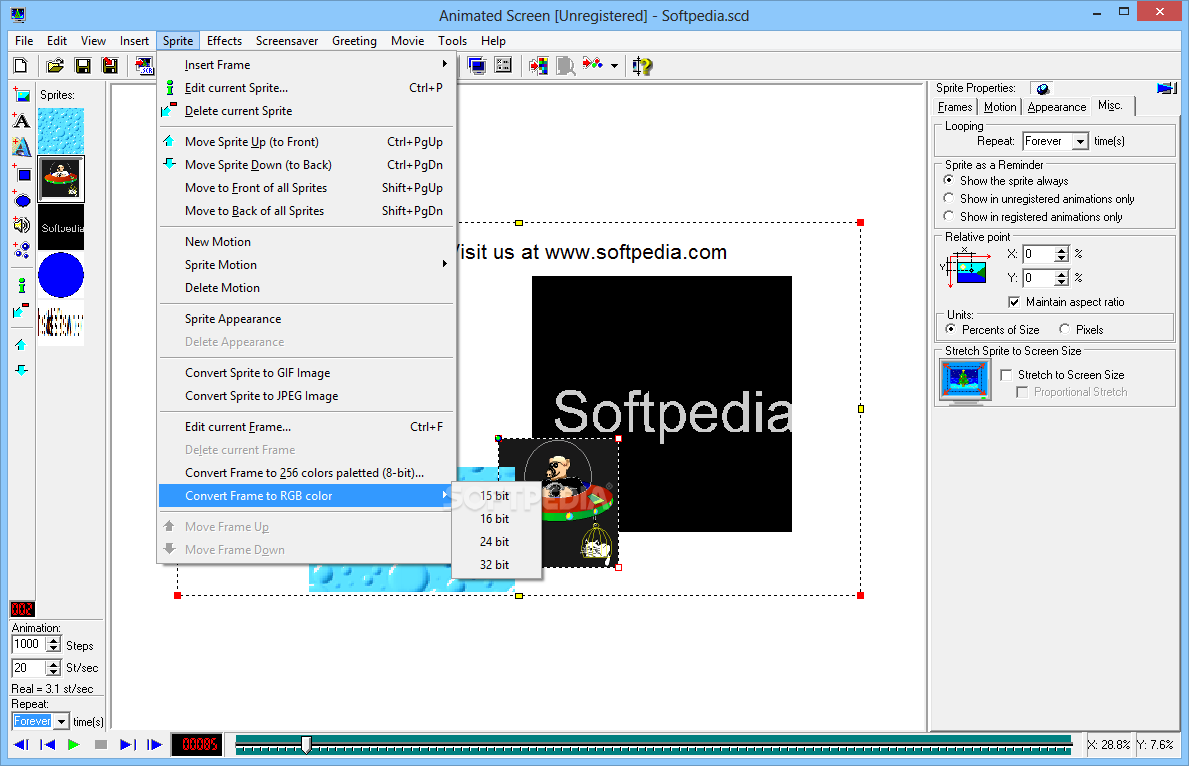Move sprite down using sidebar arrow

click(21, 370)
